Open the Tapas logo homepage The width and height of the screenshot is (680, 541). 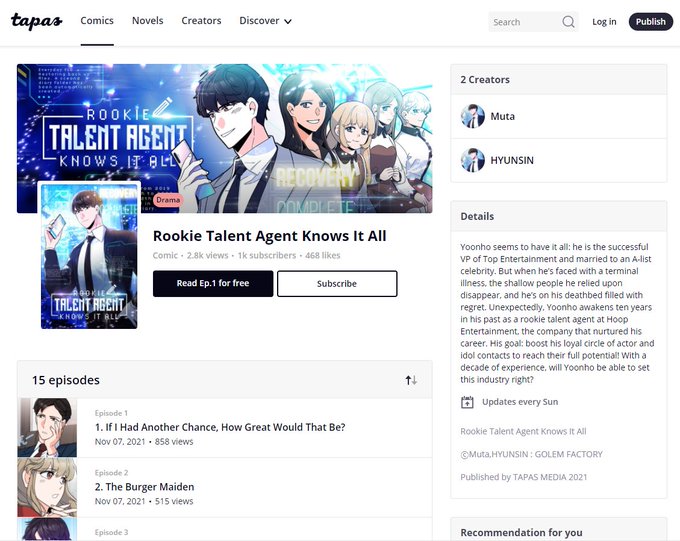coord(36,21)
